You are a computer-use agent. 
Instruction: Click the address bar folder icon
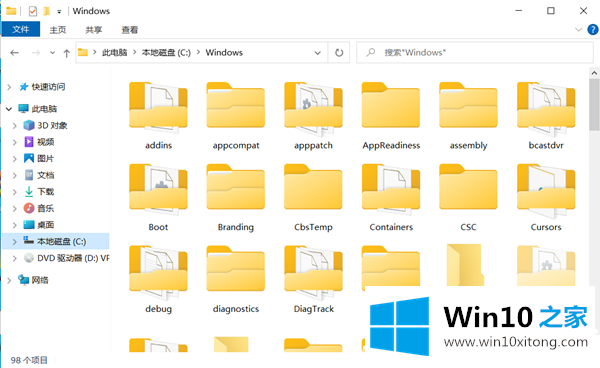tap(83, 52)
